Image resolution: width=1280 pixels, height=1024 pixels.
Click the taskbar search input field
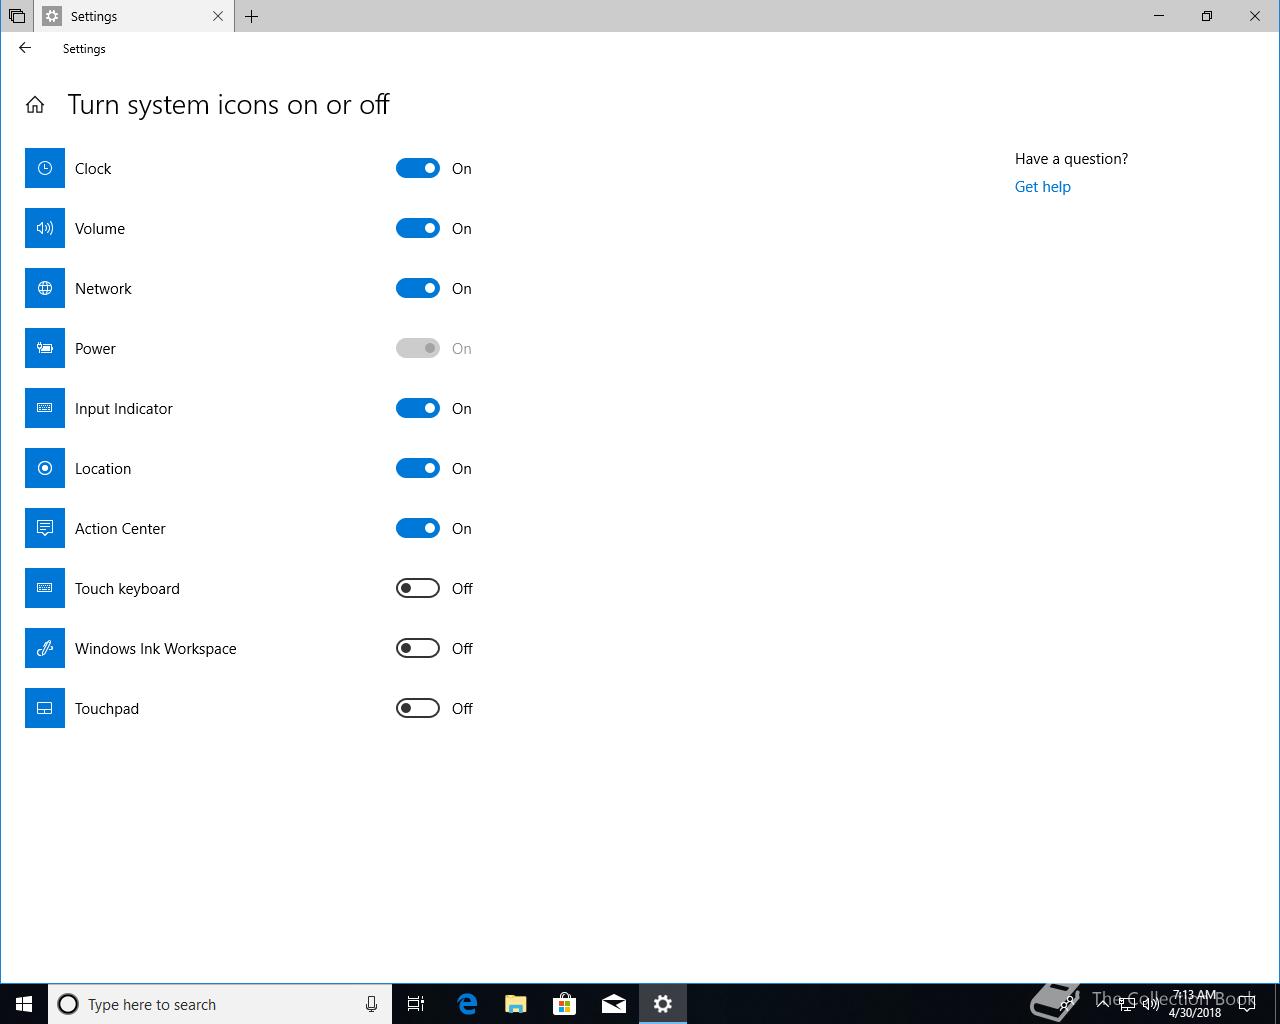(220, 1004)
